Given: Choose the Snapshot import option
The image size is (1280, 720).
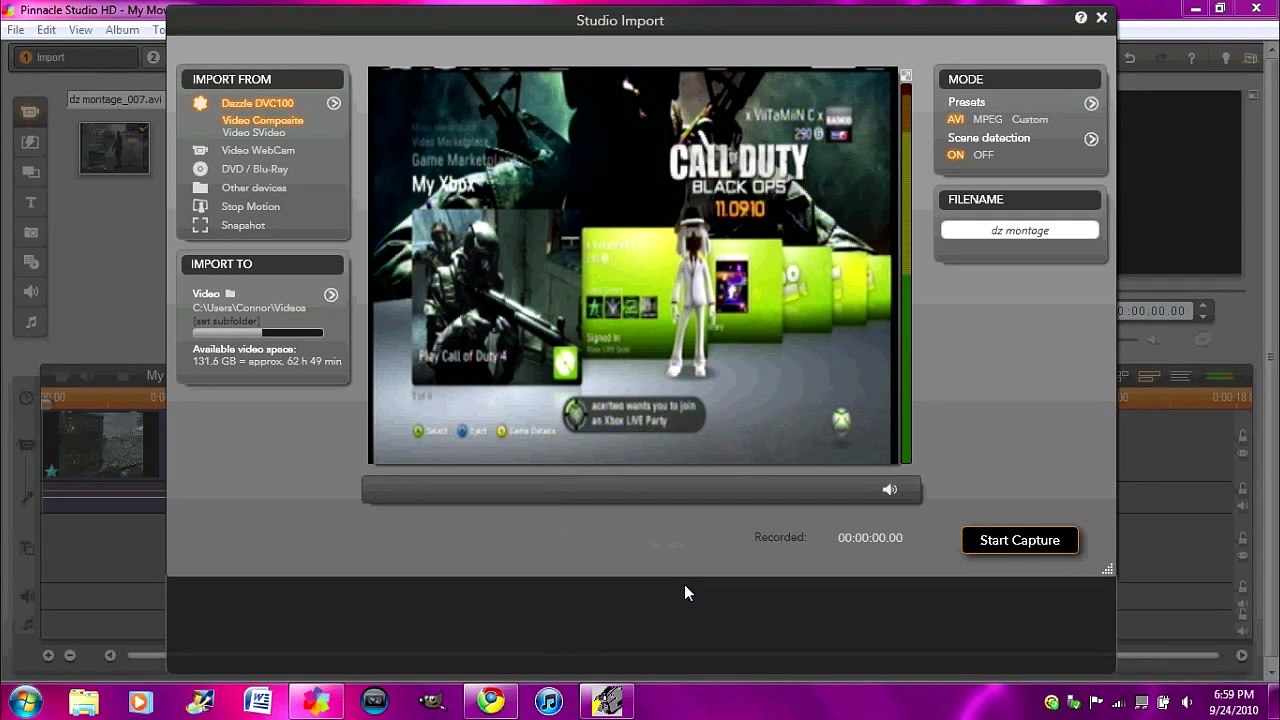Looking at the screenshot, I should (243, 226).
